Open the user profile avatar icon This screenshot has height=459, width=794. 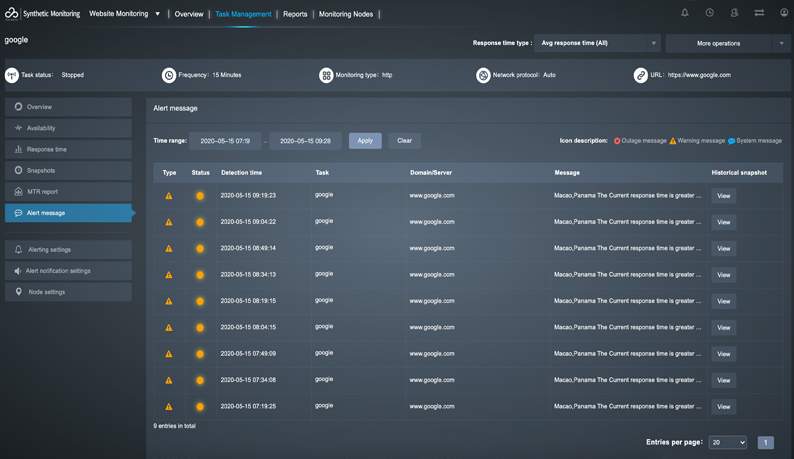(784, 13)
